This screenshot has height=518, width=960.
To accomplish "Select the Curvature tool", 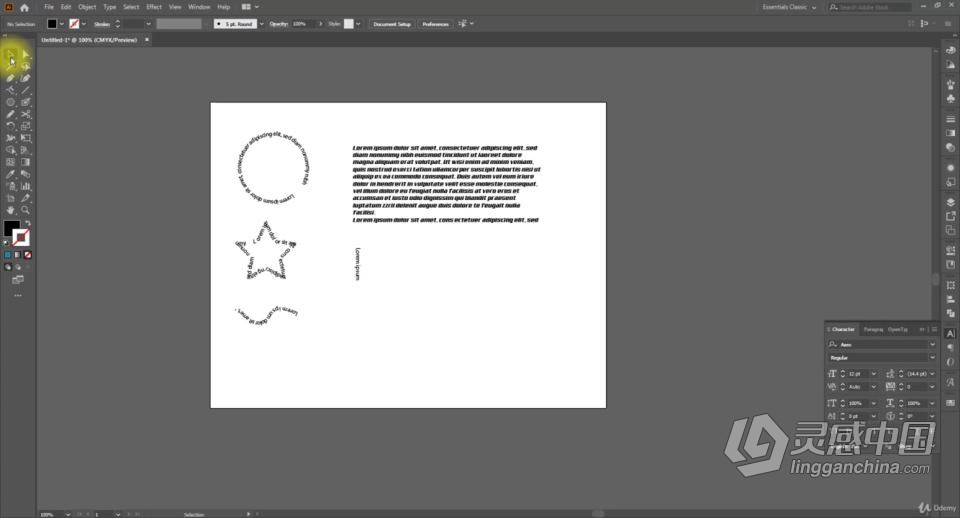I will click(x=26, y=78).
